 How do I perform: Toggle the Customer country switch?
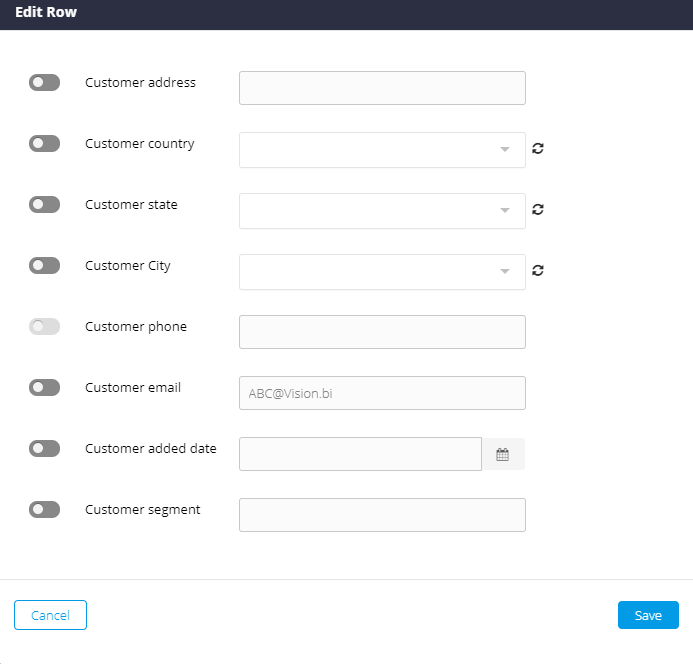click(x=44, y=144)
